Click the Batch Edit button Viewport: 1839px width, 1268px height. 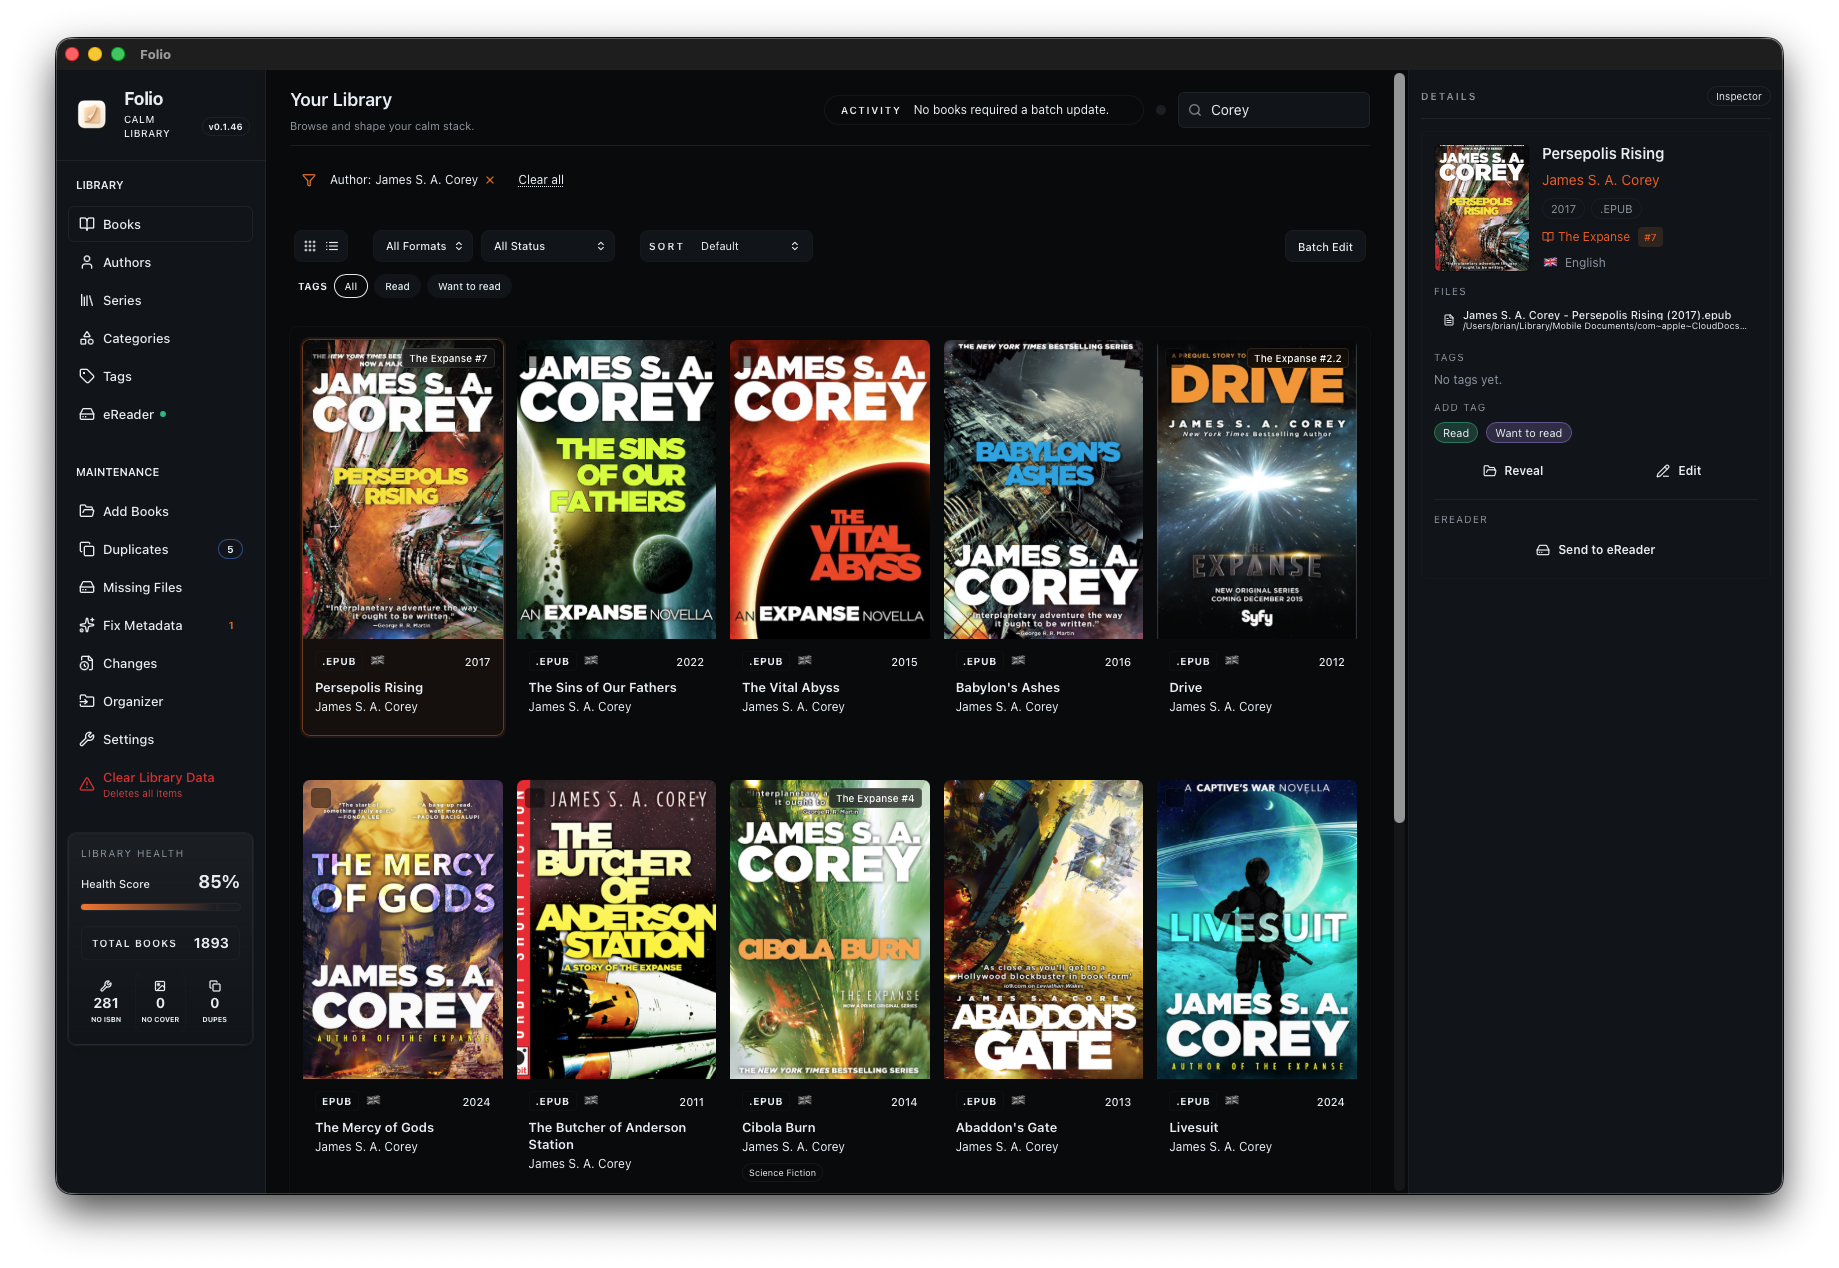pyautogui.click(x=1325, y=245)
